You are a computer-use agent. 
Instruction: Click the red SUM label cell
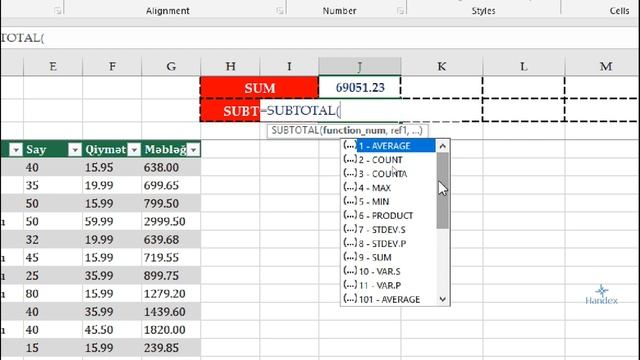click(260, 88)
